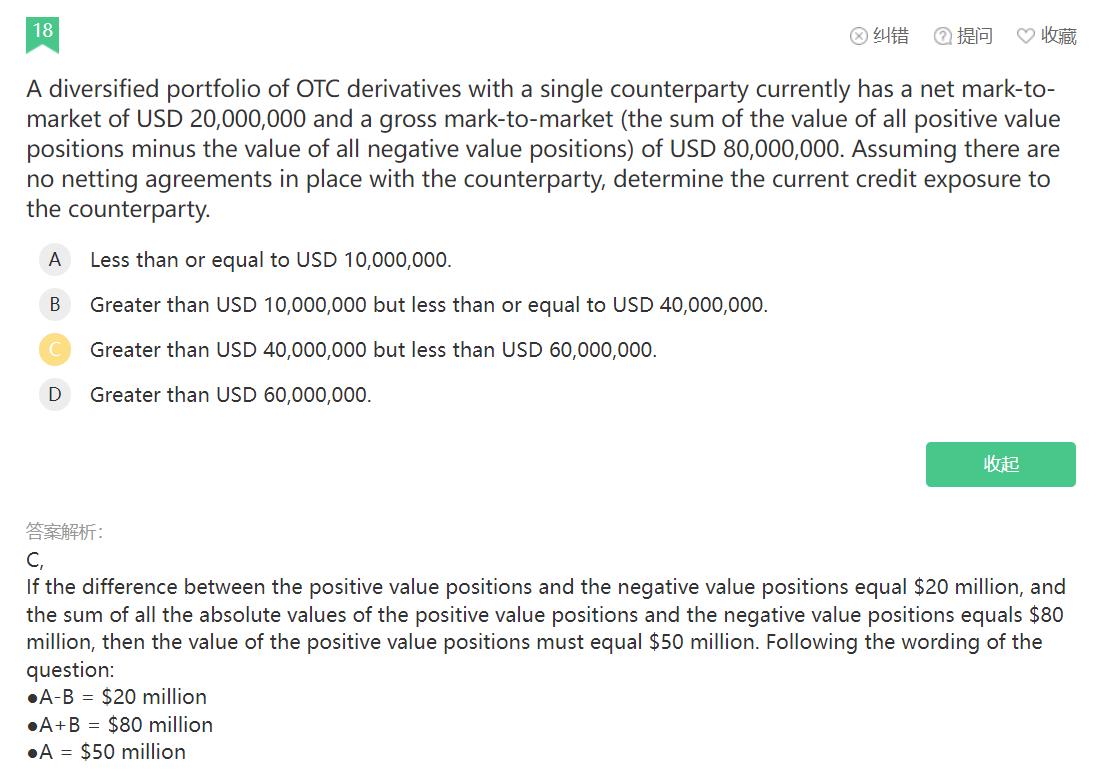Click the 提问 text label
The width and height of the screenshot is (1104, 775).
(x=975, y=36)
